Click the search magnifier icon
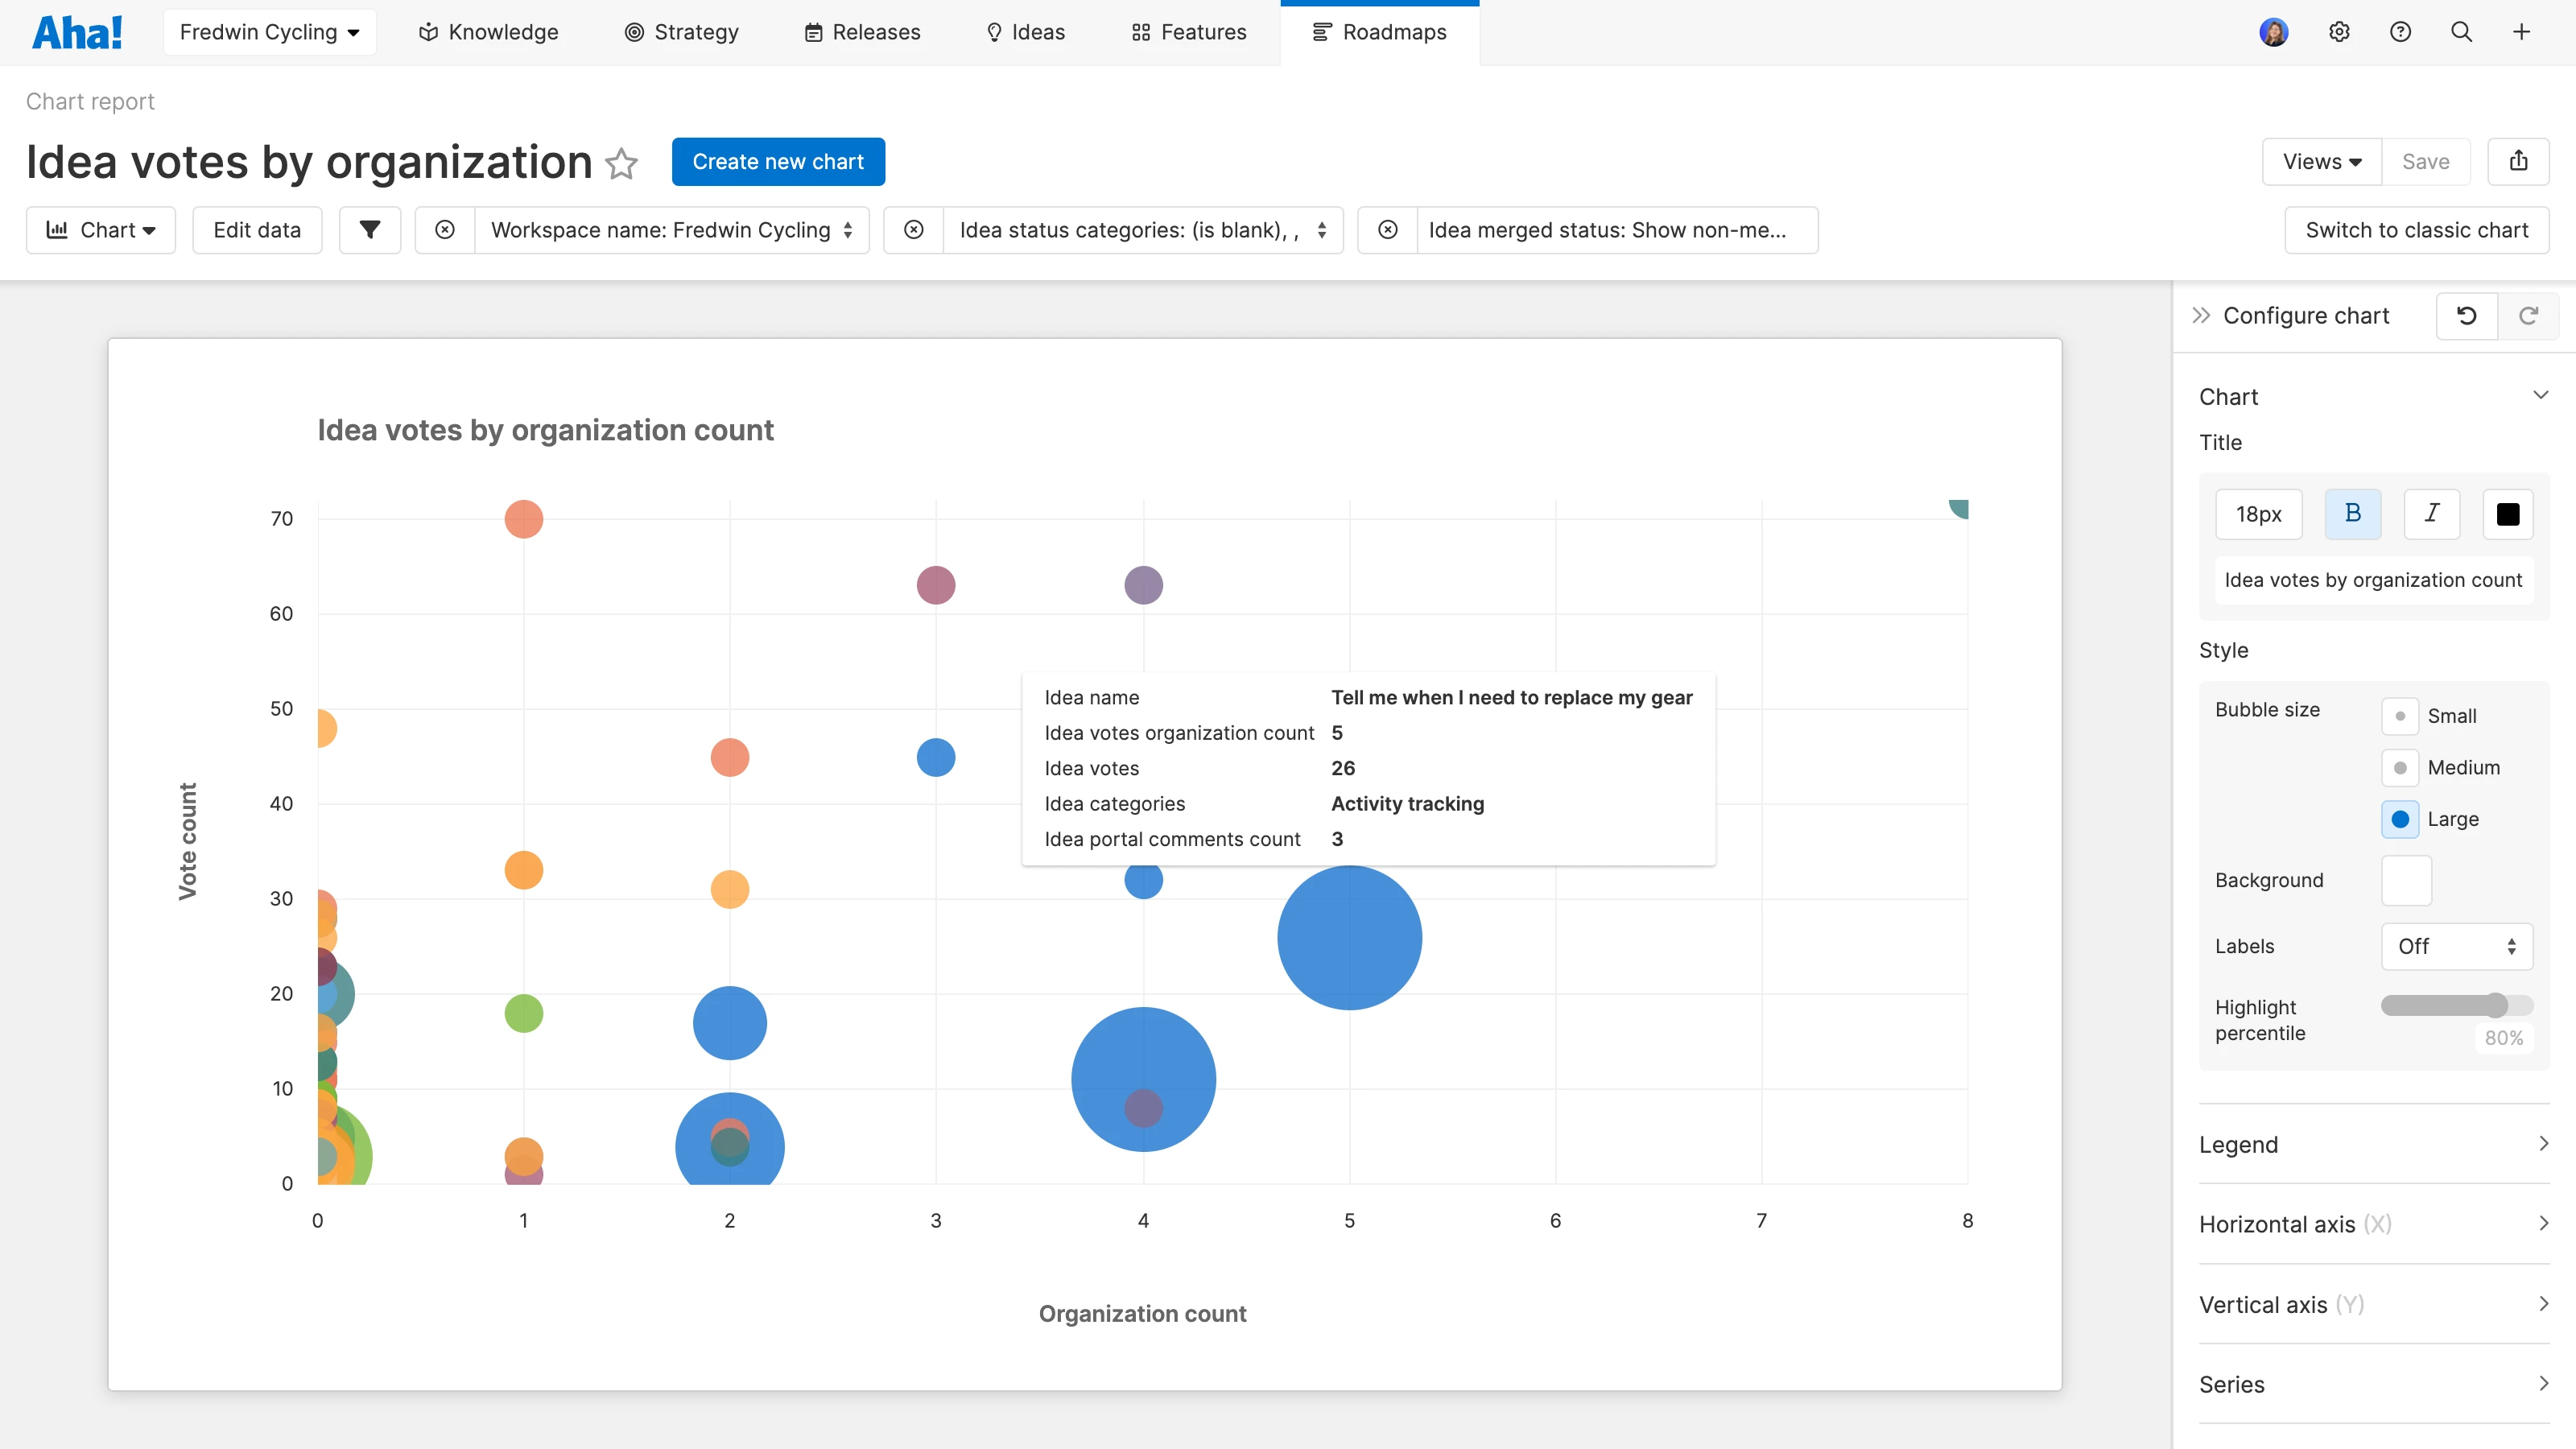The height and width of the screenshot is (1449, 2576). pos(2461,32)
